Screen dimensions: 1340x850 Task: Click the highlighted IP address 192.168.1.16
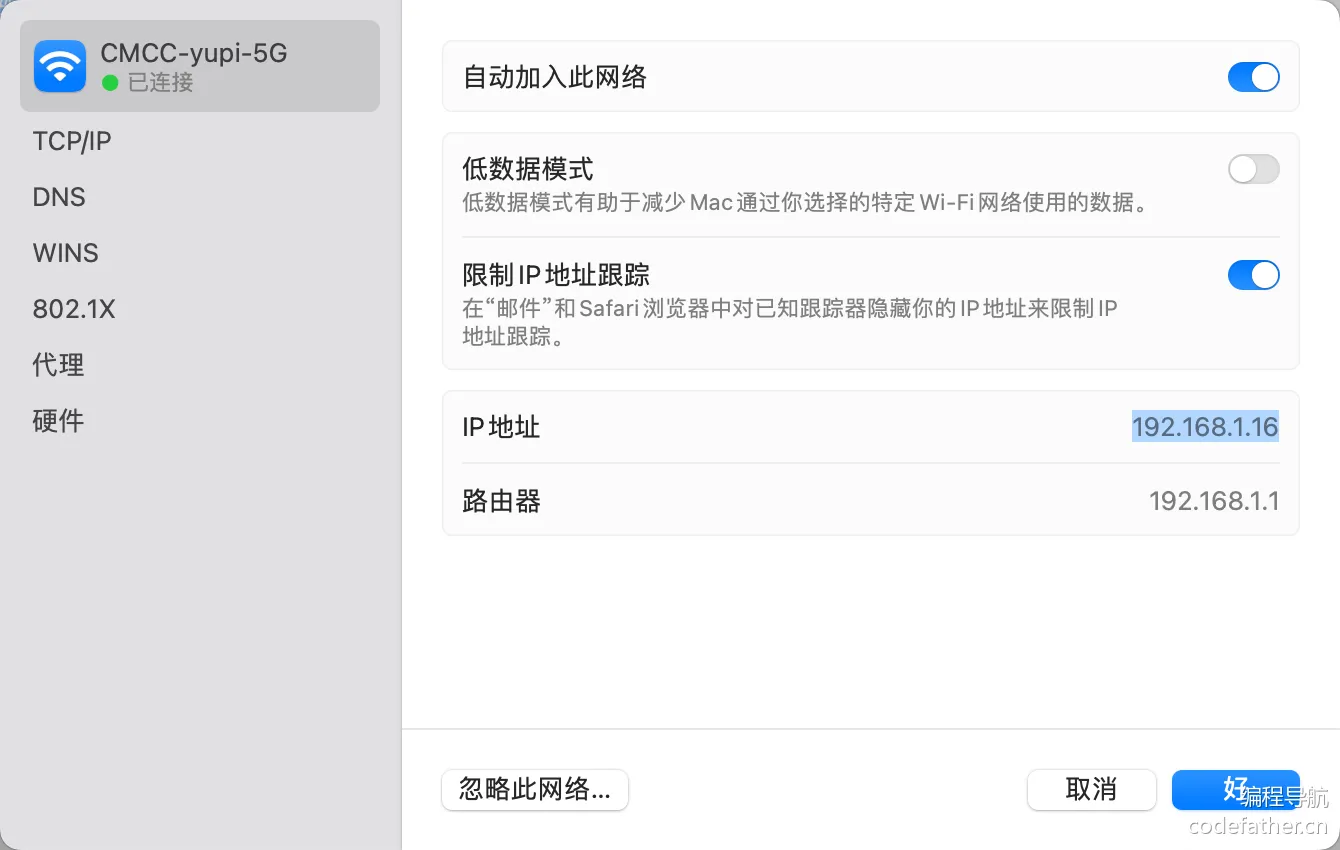coord(1205,427)
